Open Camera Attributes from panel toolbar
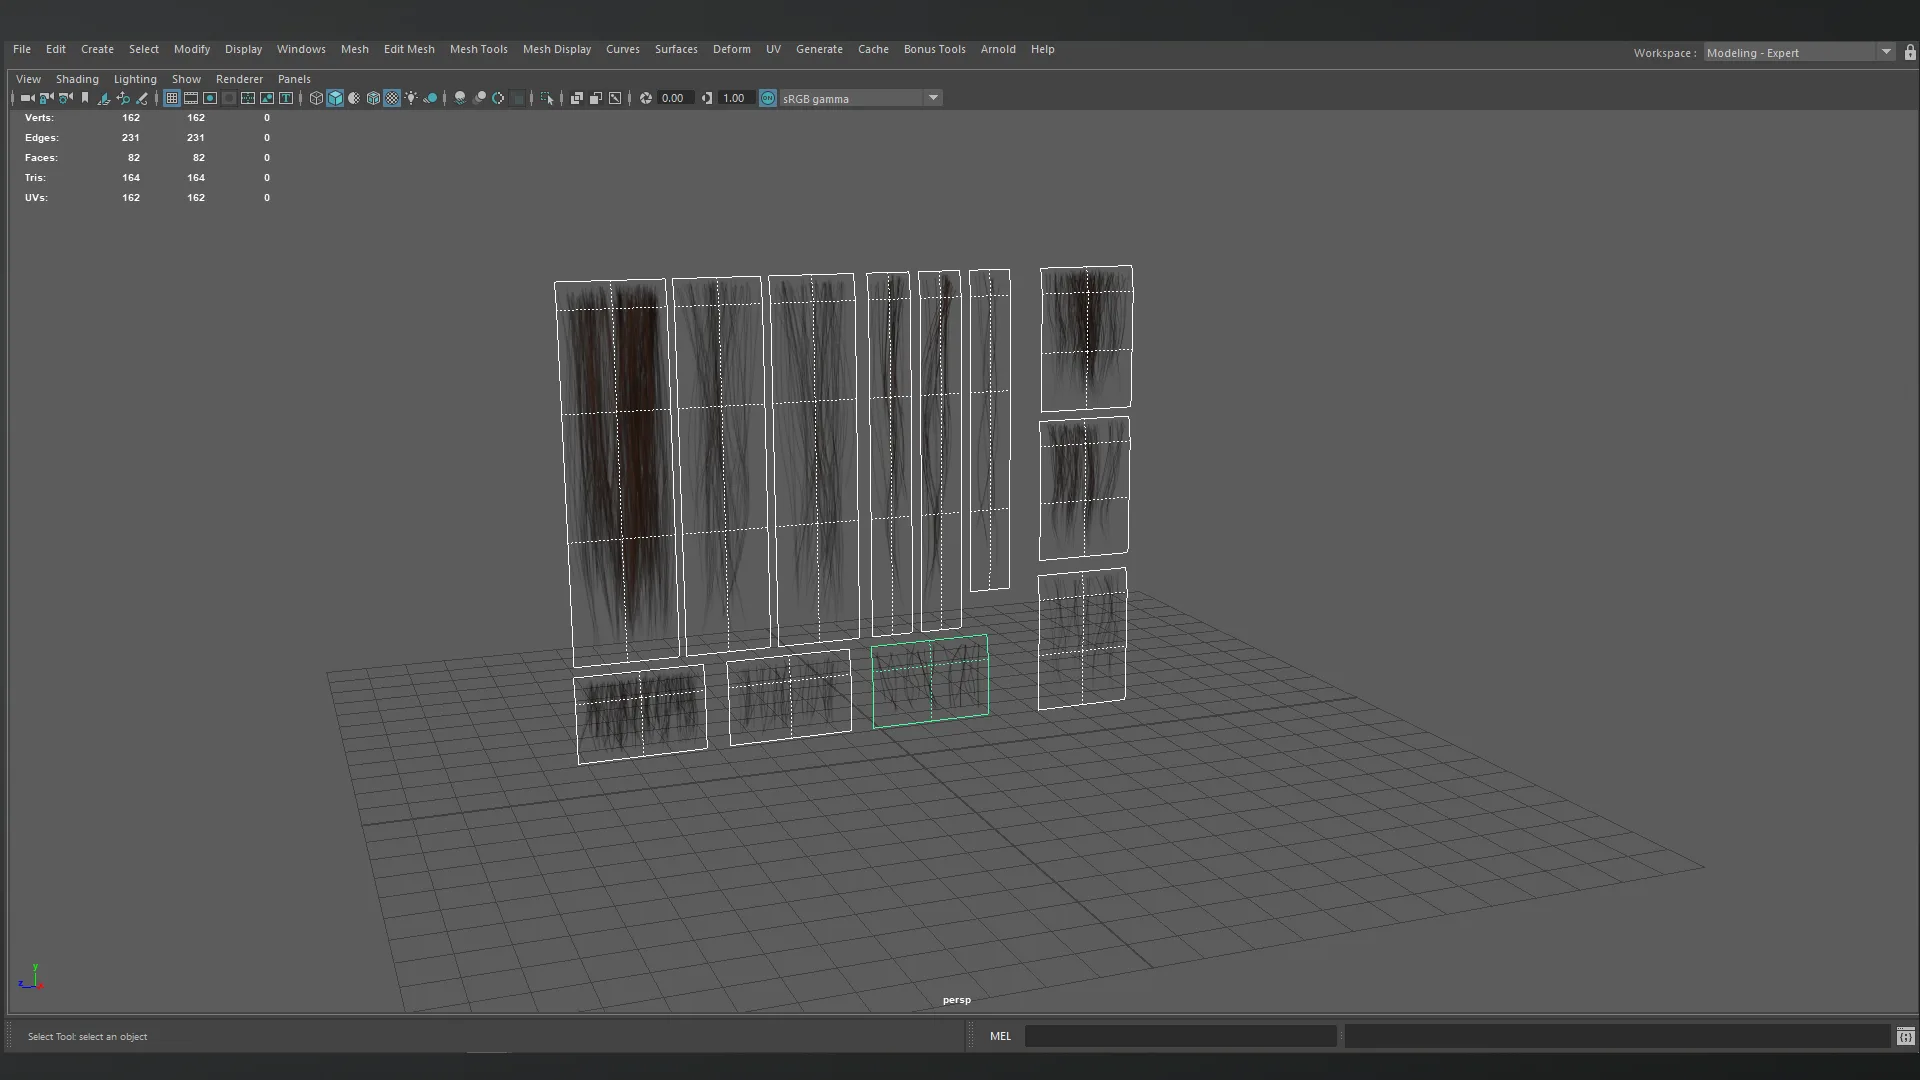Screen dimensions: 1920x1080 coord(66,98)
